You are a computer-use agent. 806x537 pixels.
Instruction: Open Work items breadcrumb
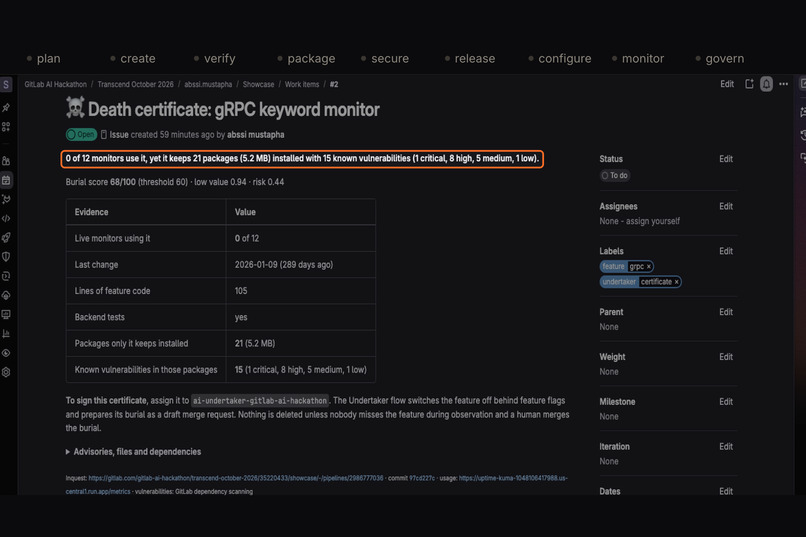coord(302,84)
